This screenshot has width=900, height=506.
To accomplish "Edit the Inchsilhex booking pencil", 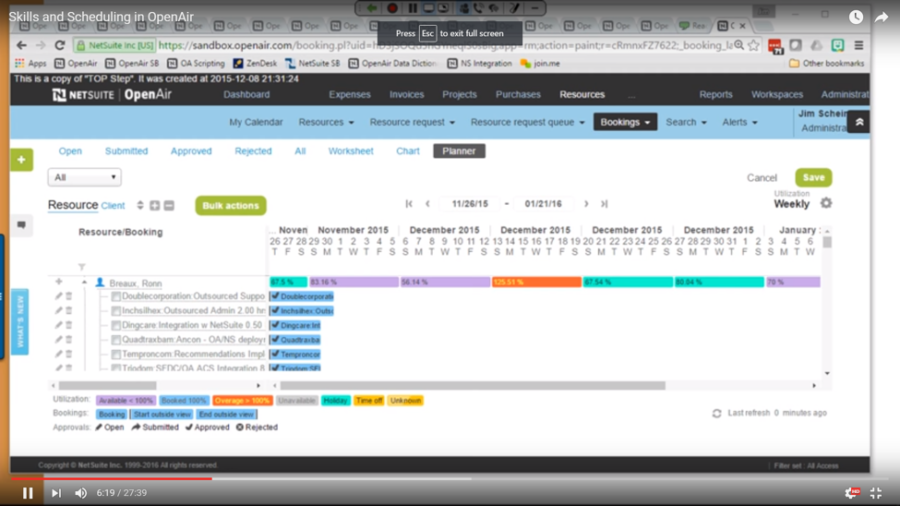I will [59, 310].
